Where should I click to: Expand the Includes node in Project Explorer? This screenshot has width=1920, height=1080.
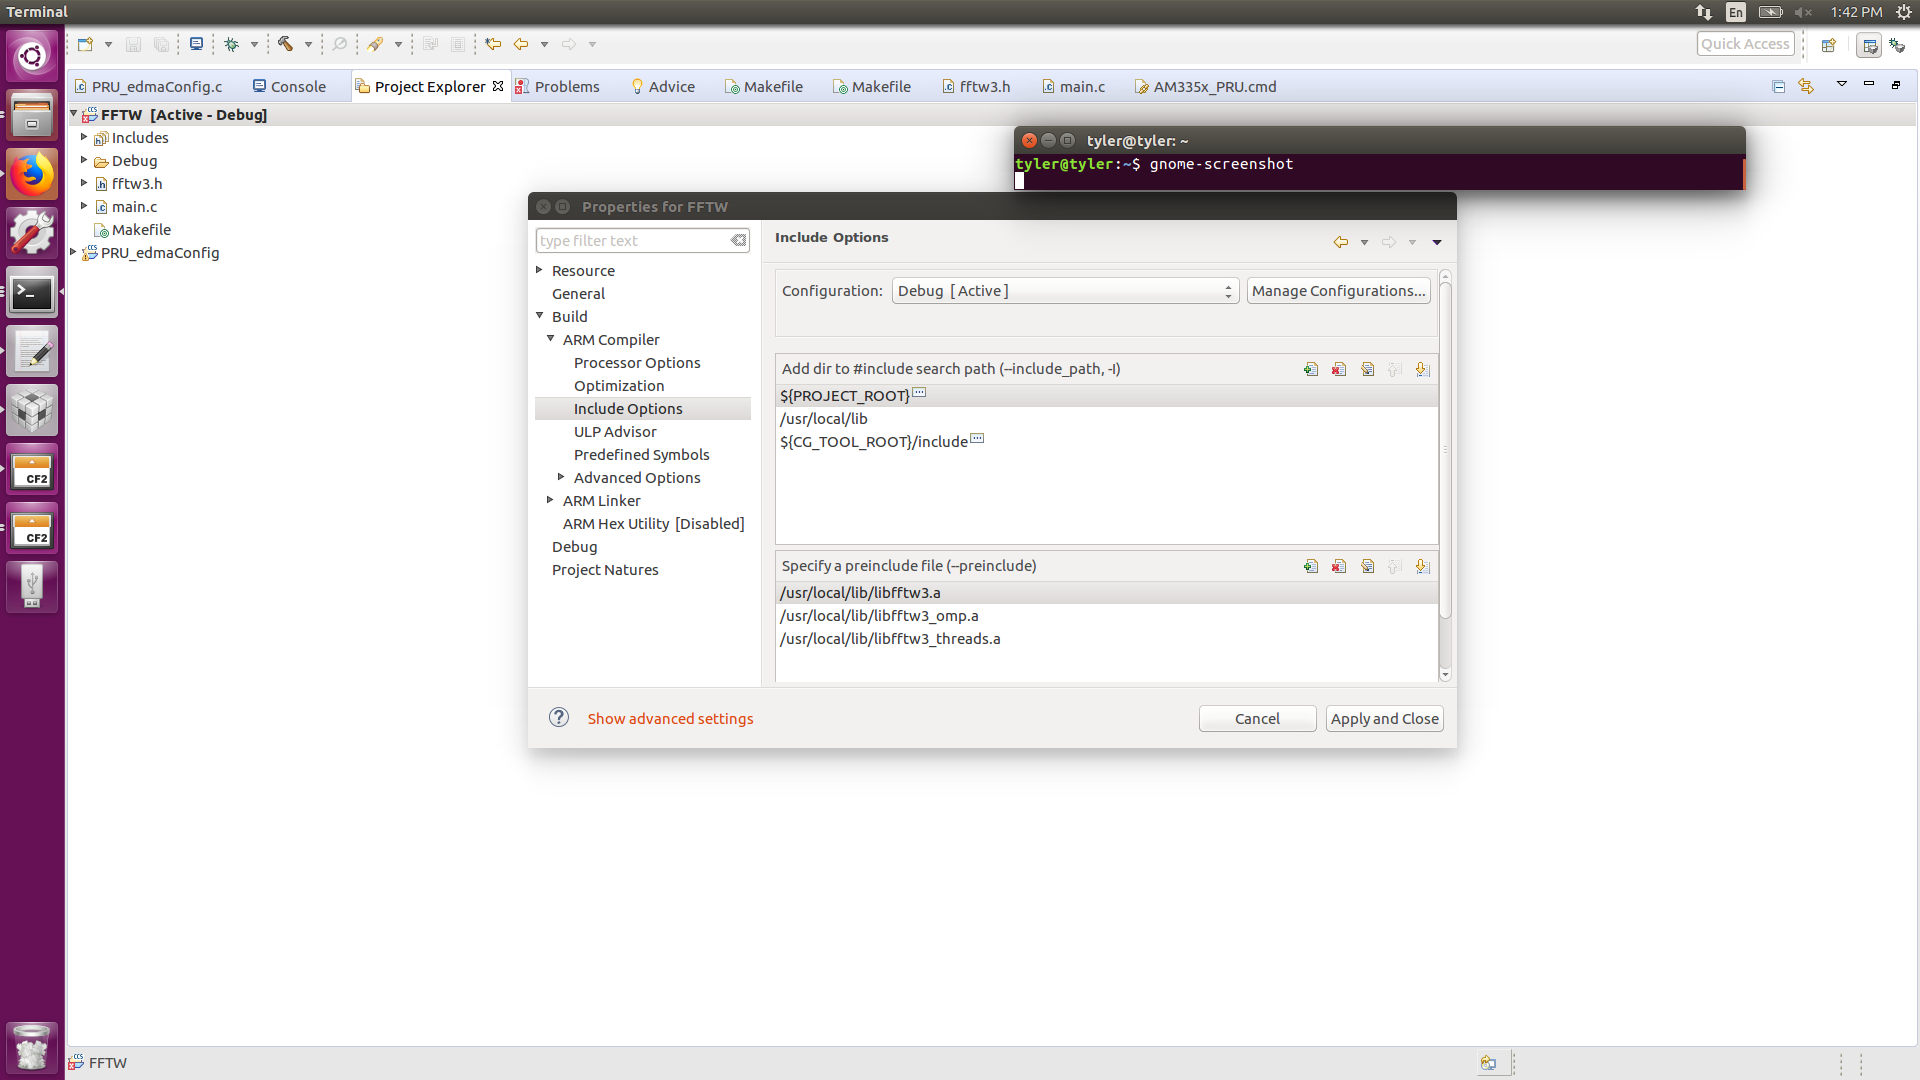[84, 137]
